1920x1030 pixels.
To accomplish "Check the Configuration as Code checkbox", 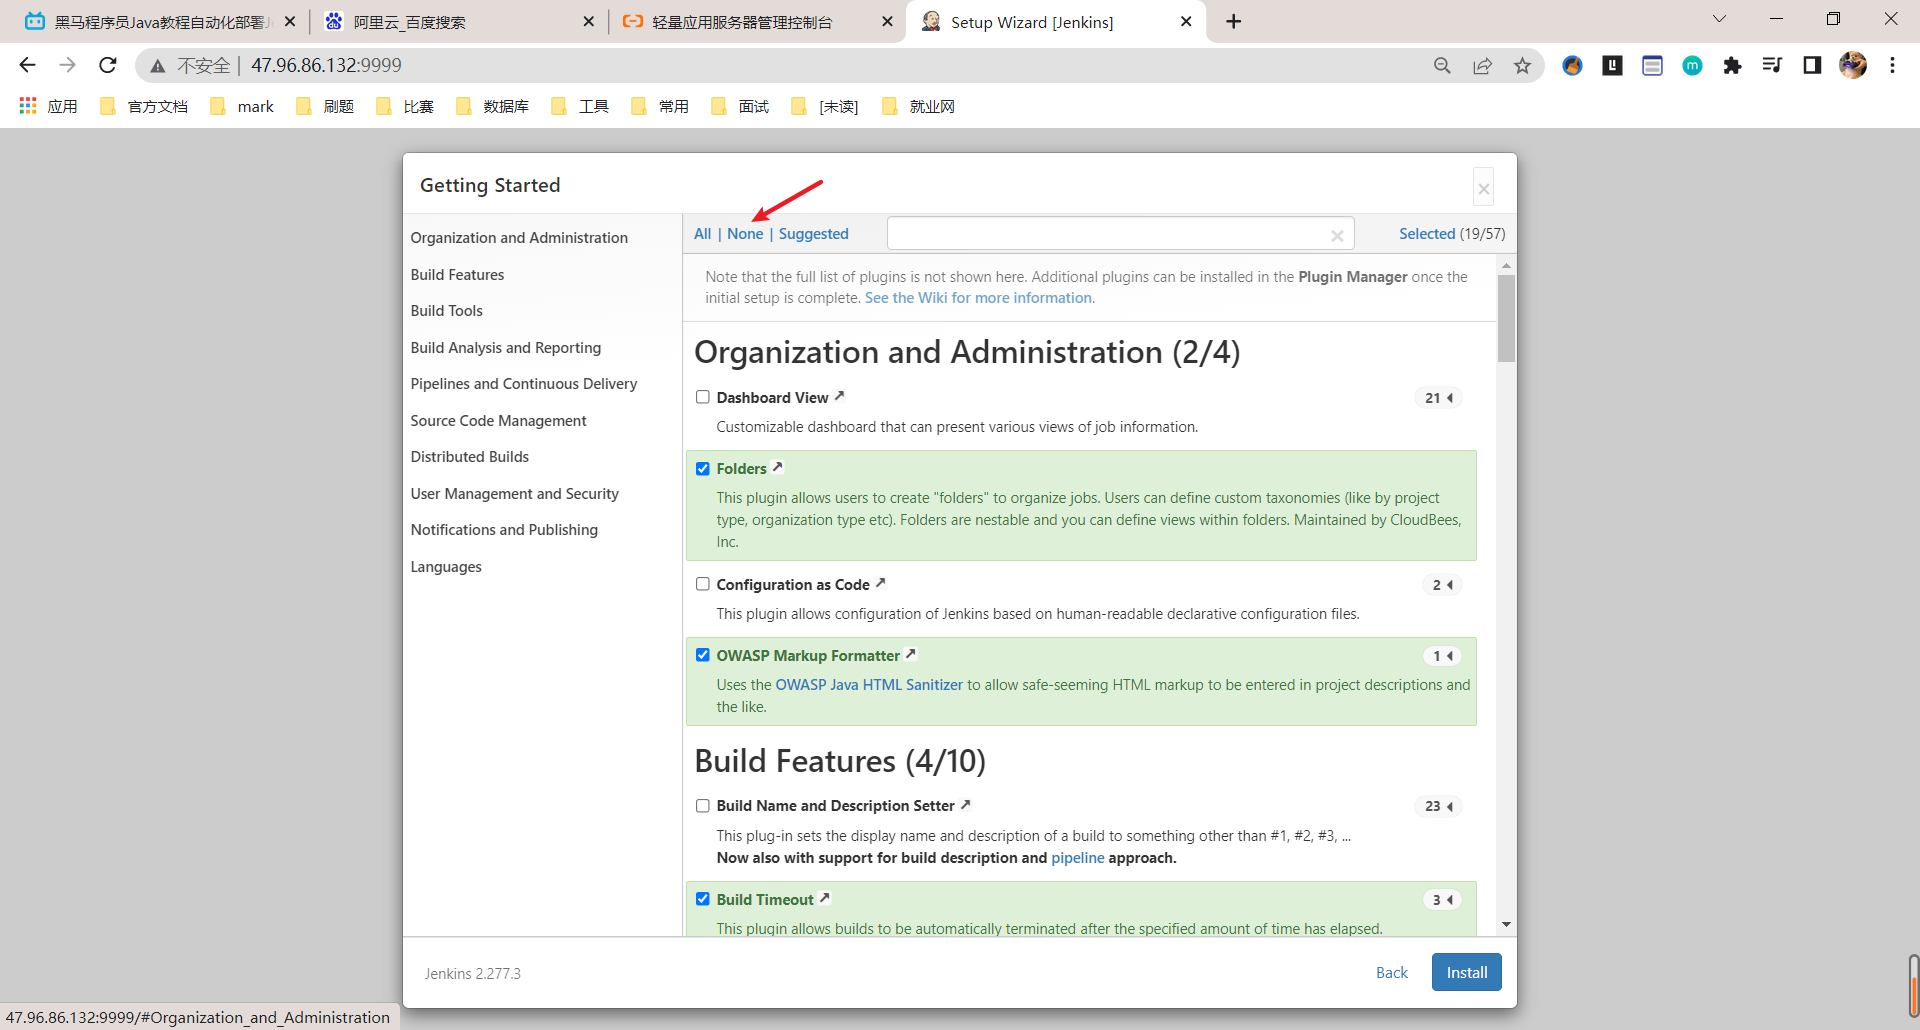I will coord(703,584).
